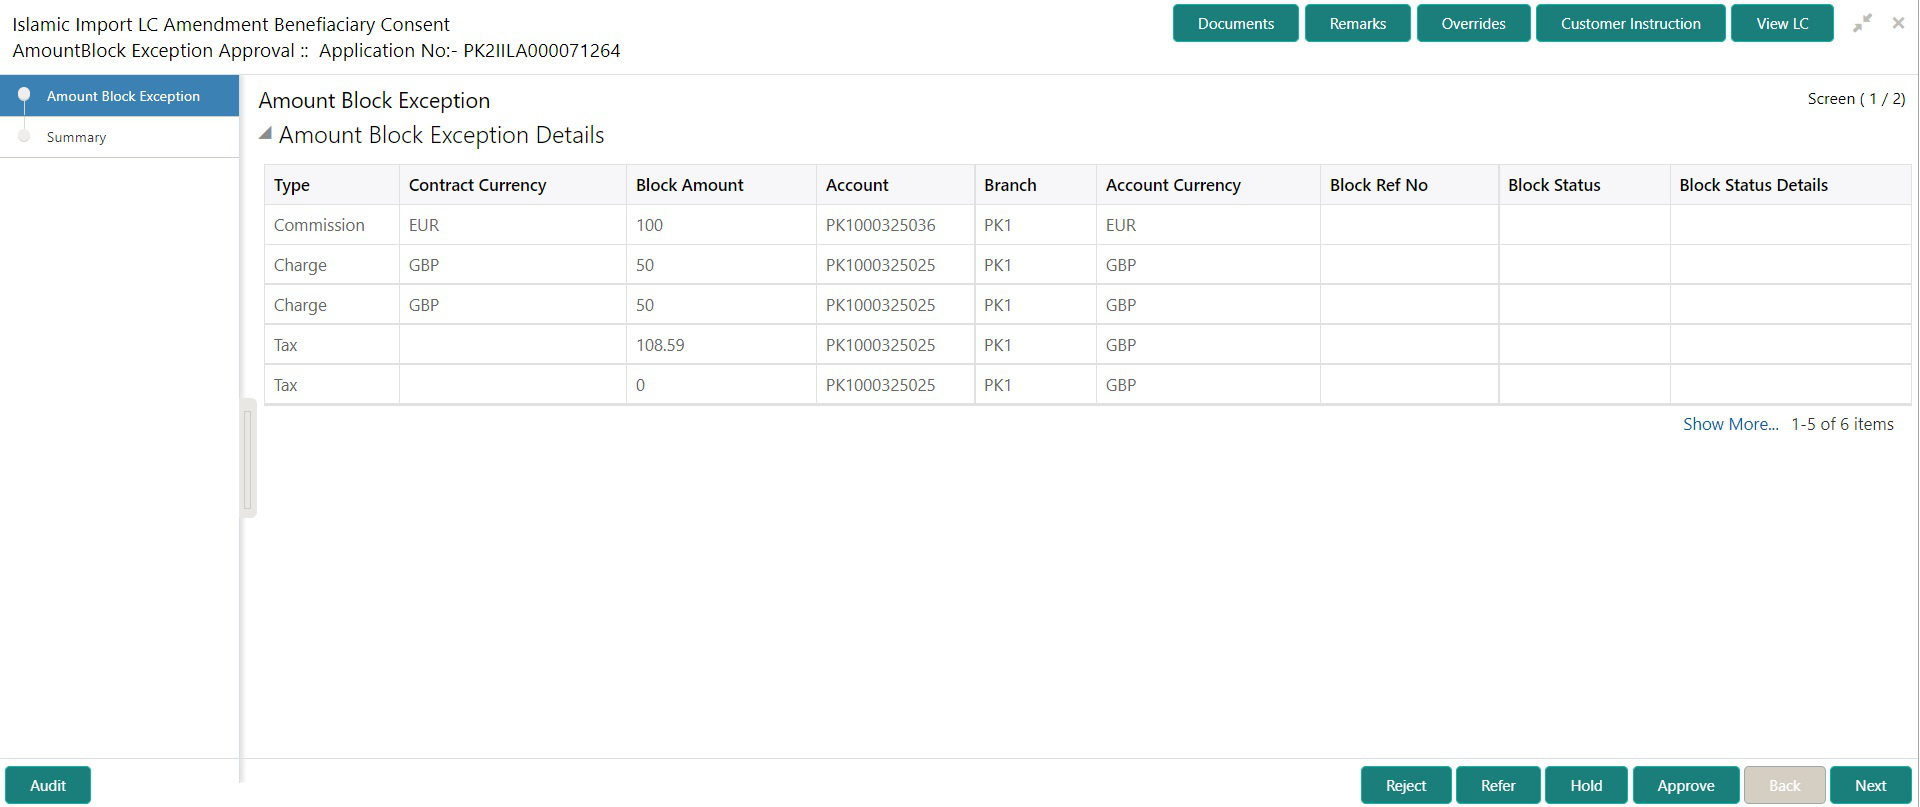Click the 'Screen ( 1 / 2)' indicator
The image size is (1920, 807).
tap(1856, 99)
